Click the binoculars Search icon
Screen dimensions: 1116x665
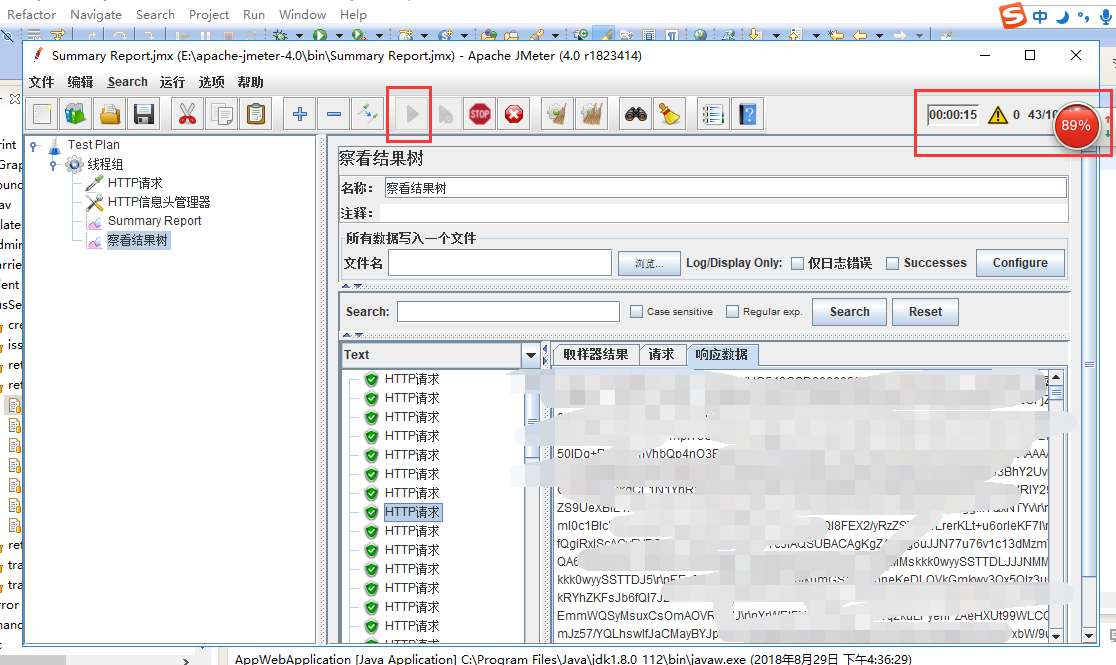(636, 114)
